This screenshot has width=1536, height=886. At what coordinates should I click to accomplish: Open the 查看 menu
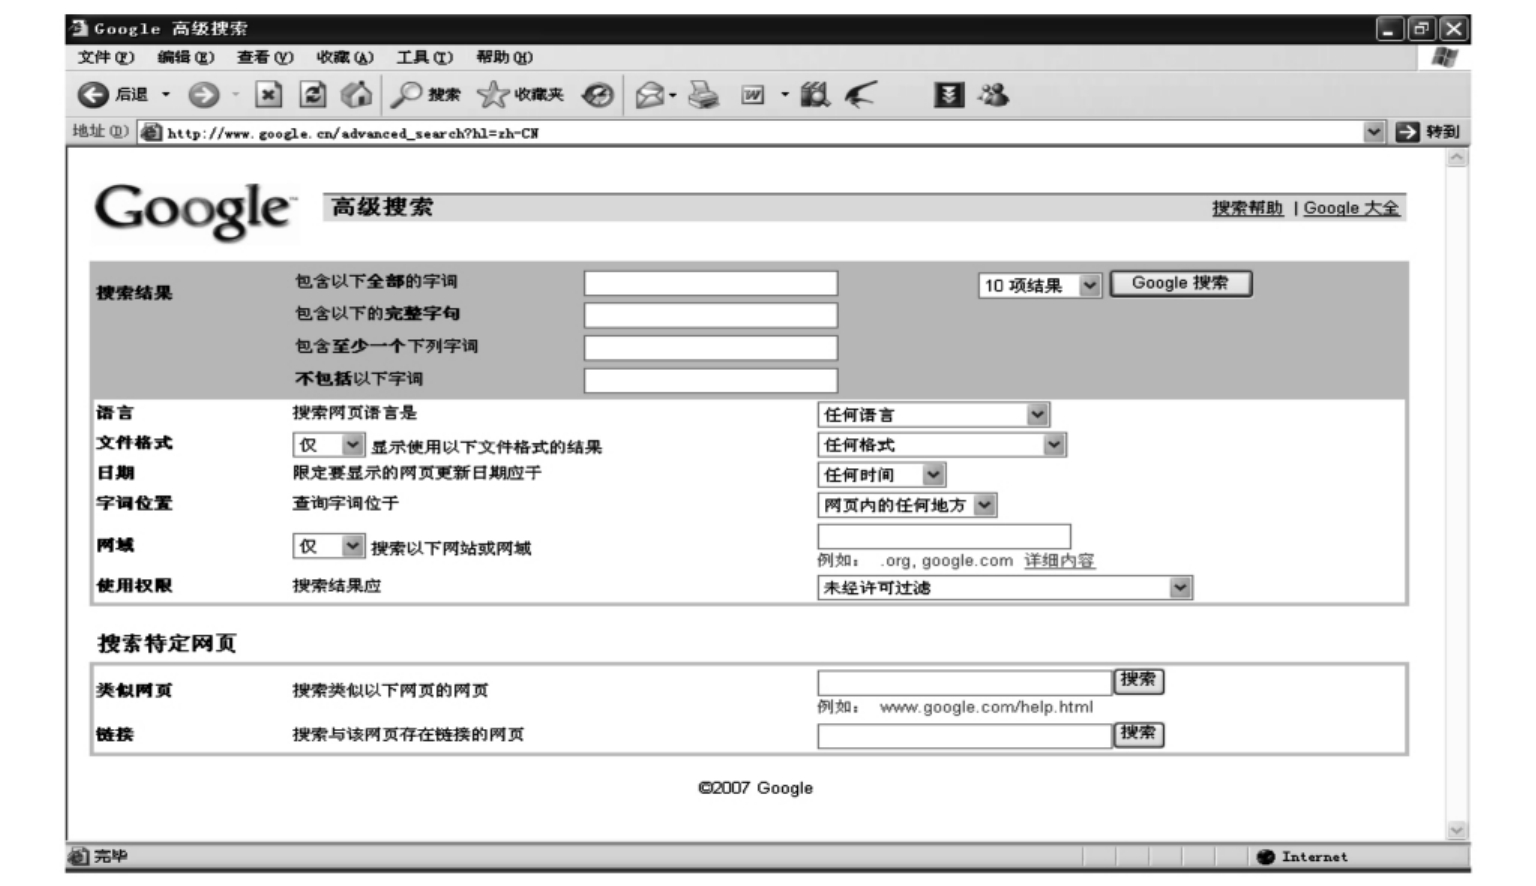265,58
